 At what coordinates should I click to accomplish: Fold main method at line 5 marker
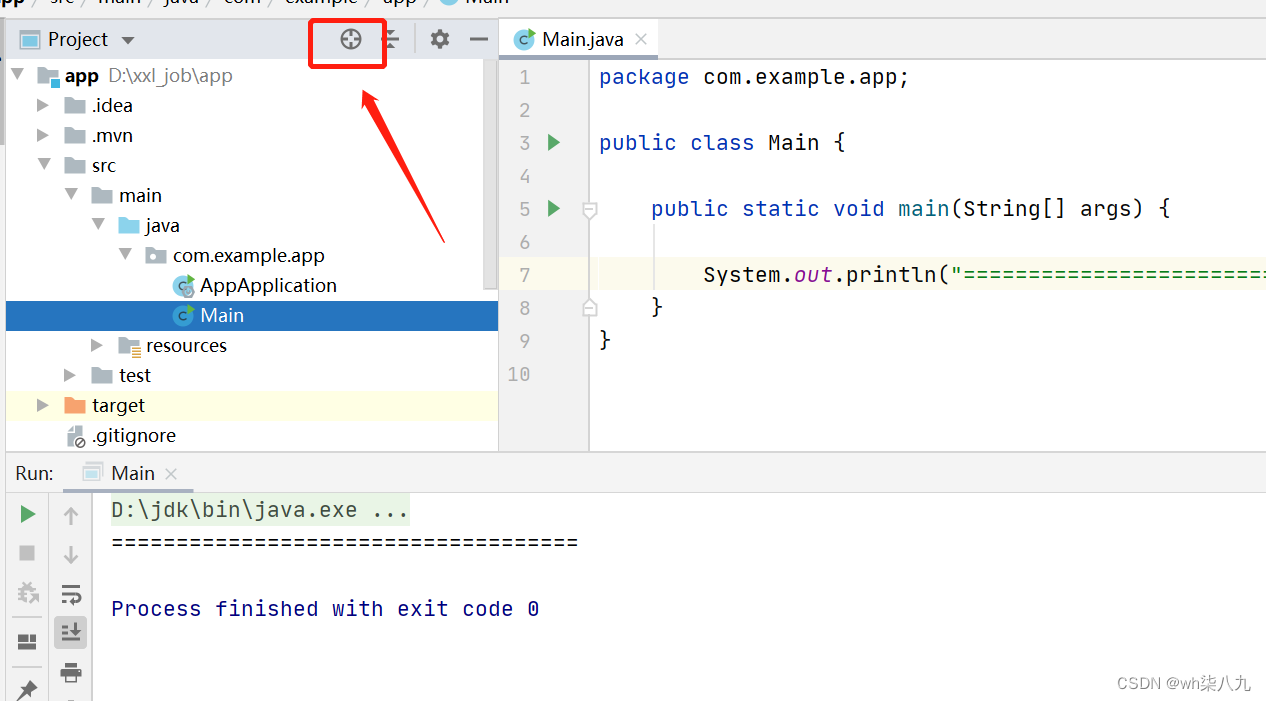tap(589, 210)
